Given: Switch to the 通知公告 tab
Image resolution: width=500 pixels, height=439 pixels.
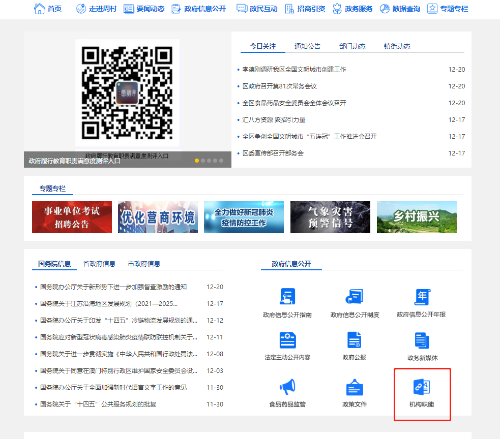Looking at the screenshot, I should [307, 46].
